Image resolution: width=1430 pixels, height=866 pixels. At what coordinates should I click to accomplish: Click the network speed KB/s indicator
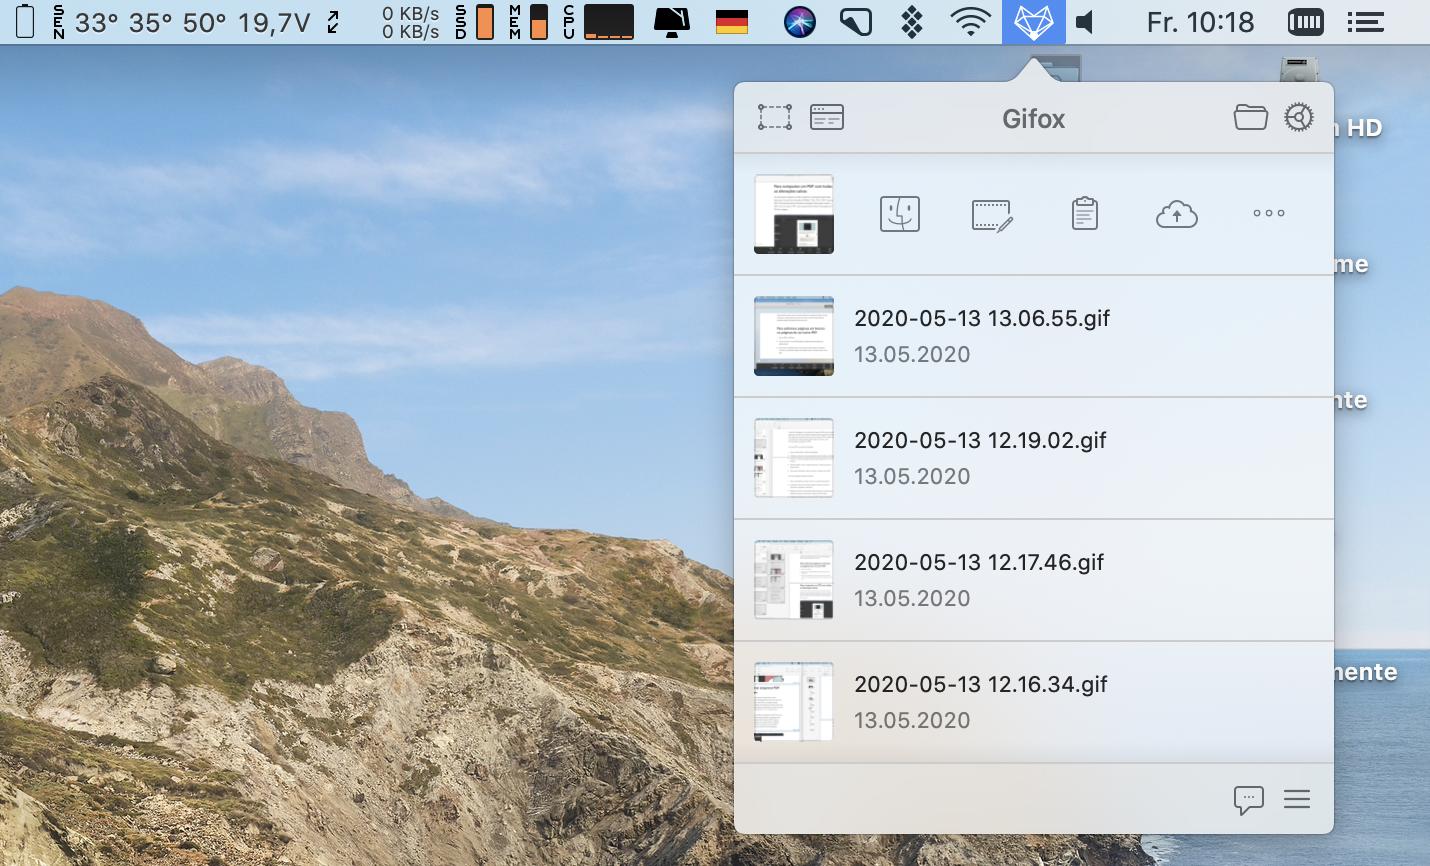pyautogui.click(x=411, y=22)
